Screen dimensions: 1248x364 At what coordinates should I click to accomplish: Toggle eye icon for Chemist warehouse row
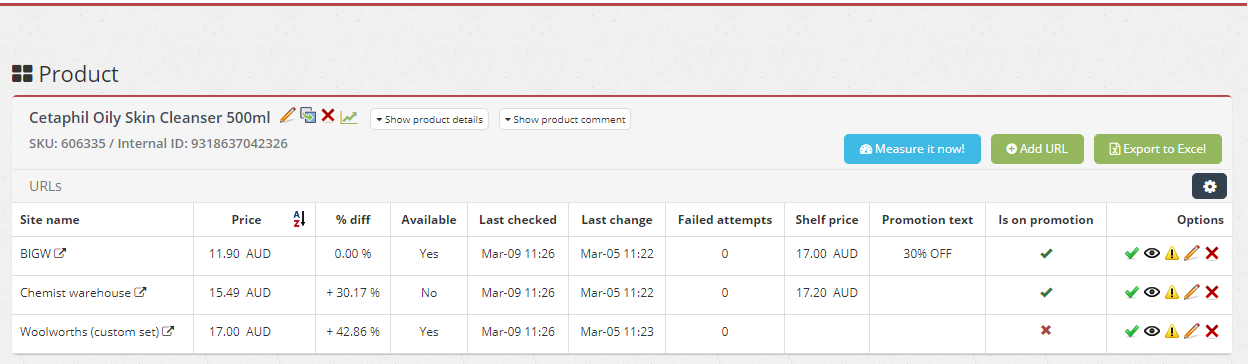tap(1151, 292)
